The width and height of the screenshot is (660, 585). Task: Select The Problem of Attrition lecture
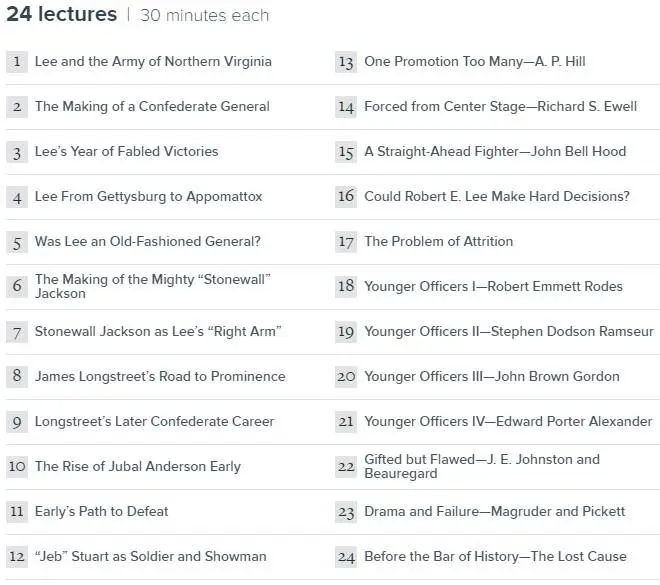tap(439, 241)
